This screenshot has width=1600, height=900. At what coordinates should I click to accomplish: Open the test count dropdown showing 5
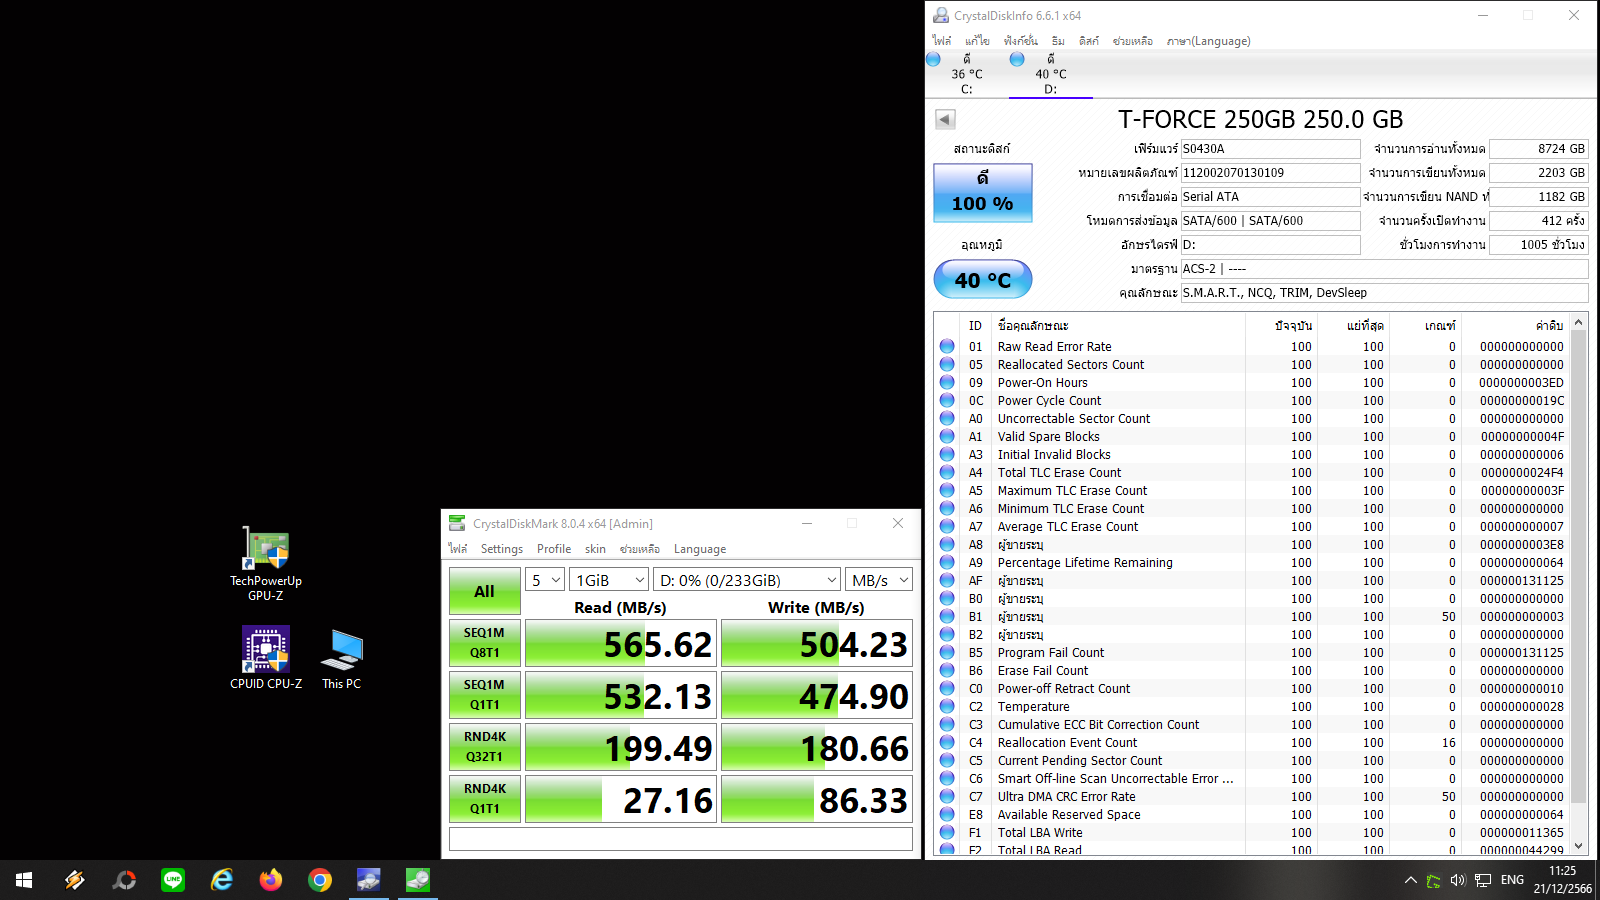[x=545, y=580]
